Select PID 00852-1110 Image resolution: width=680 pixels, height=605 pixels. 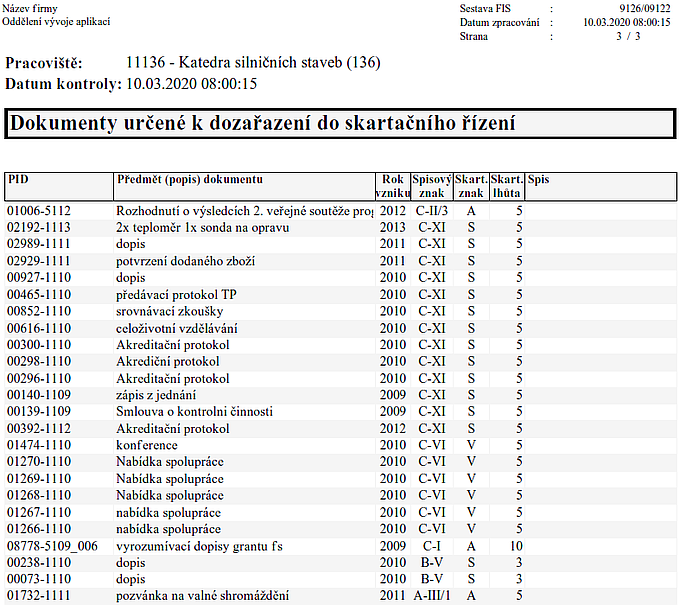[39, 311]
